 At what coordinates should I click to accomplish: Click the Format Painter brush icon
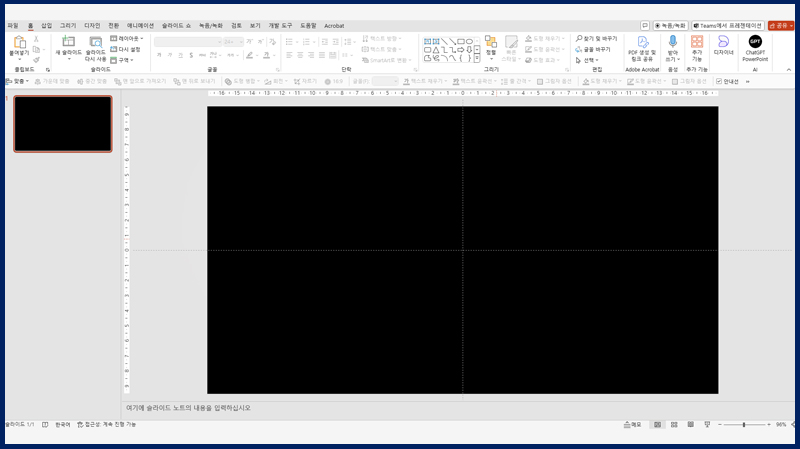[x=36, y=60]
